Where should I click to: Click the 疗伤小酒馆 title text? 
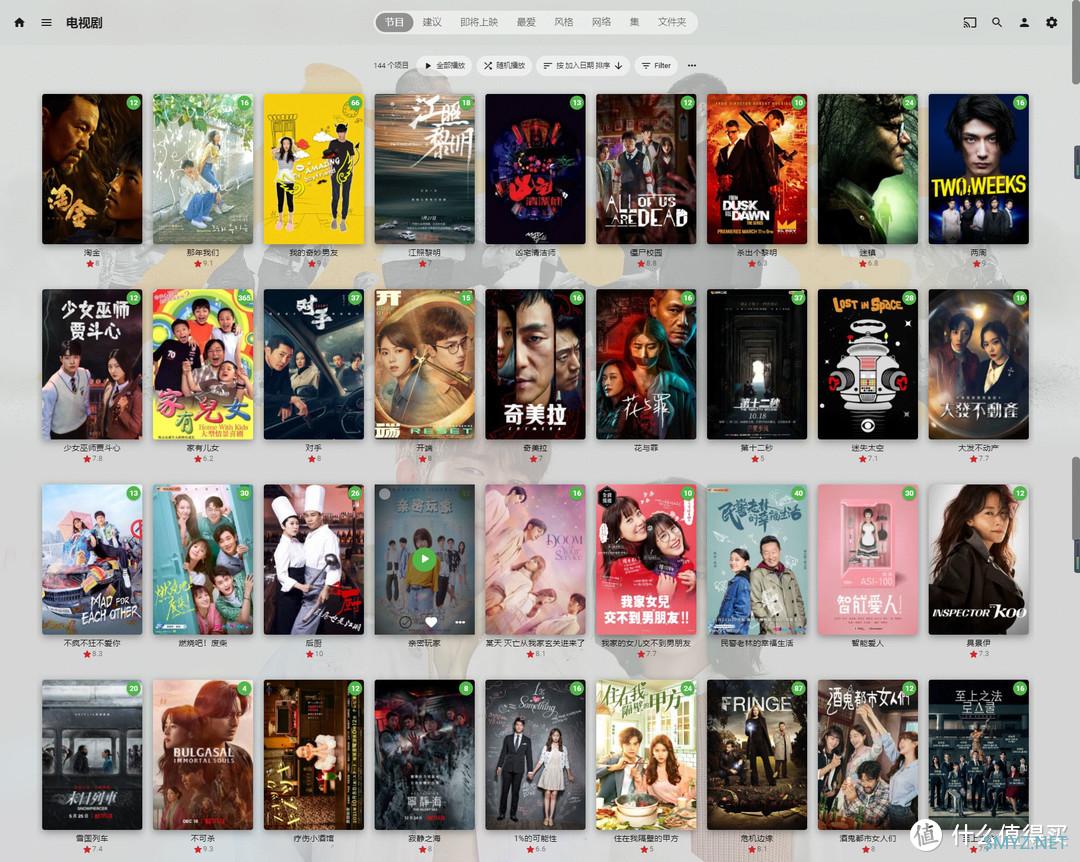point(313,839)
